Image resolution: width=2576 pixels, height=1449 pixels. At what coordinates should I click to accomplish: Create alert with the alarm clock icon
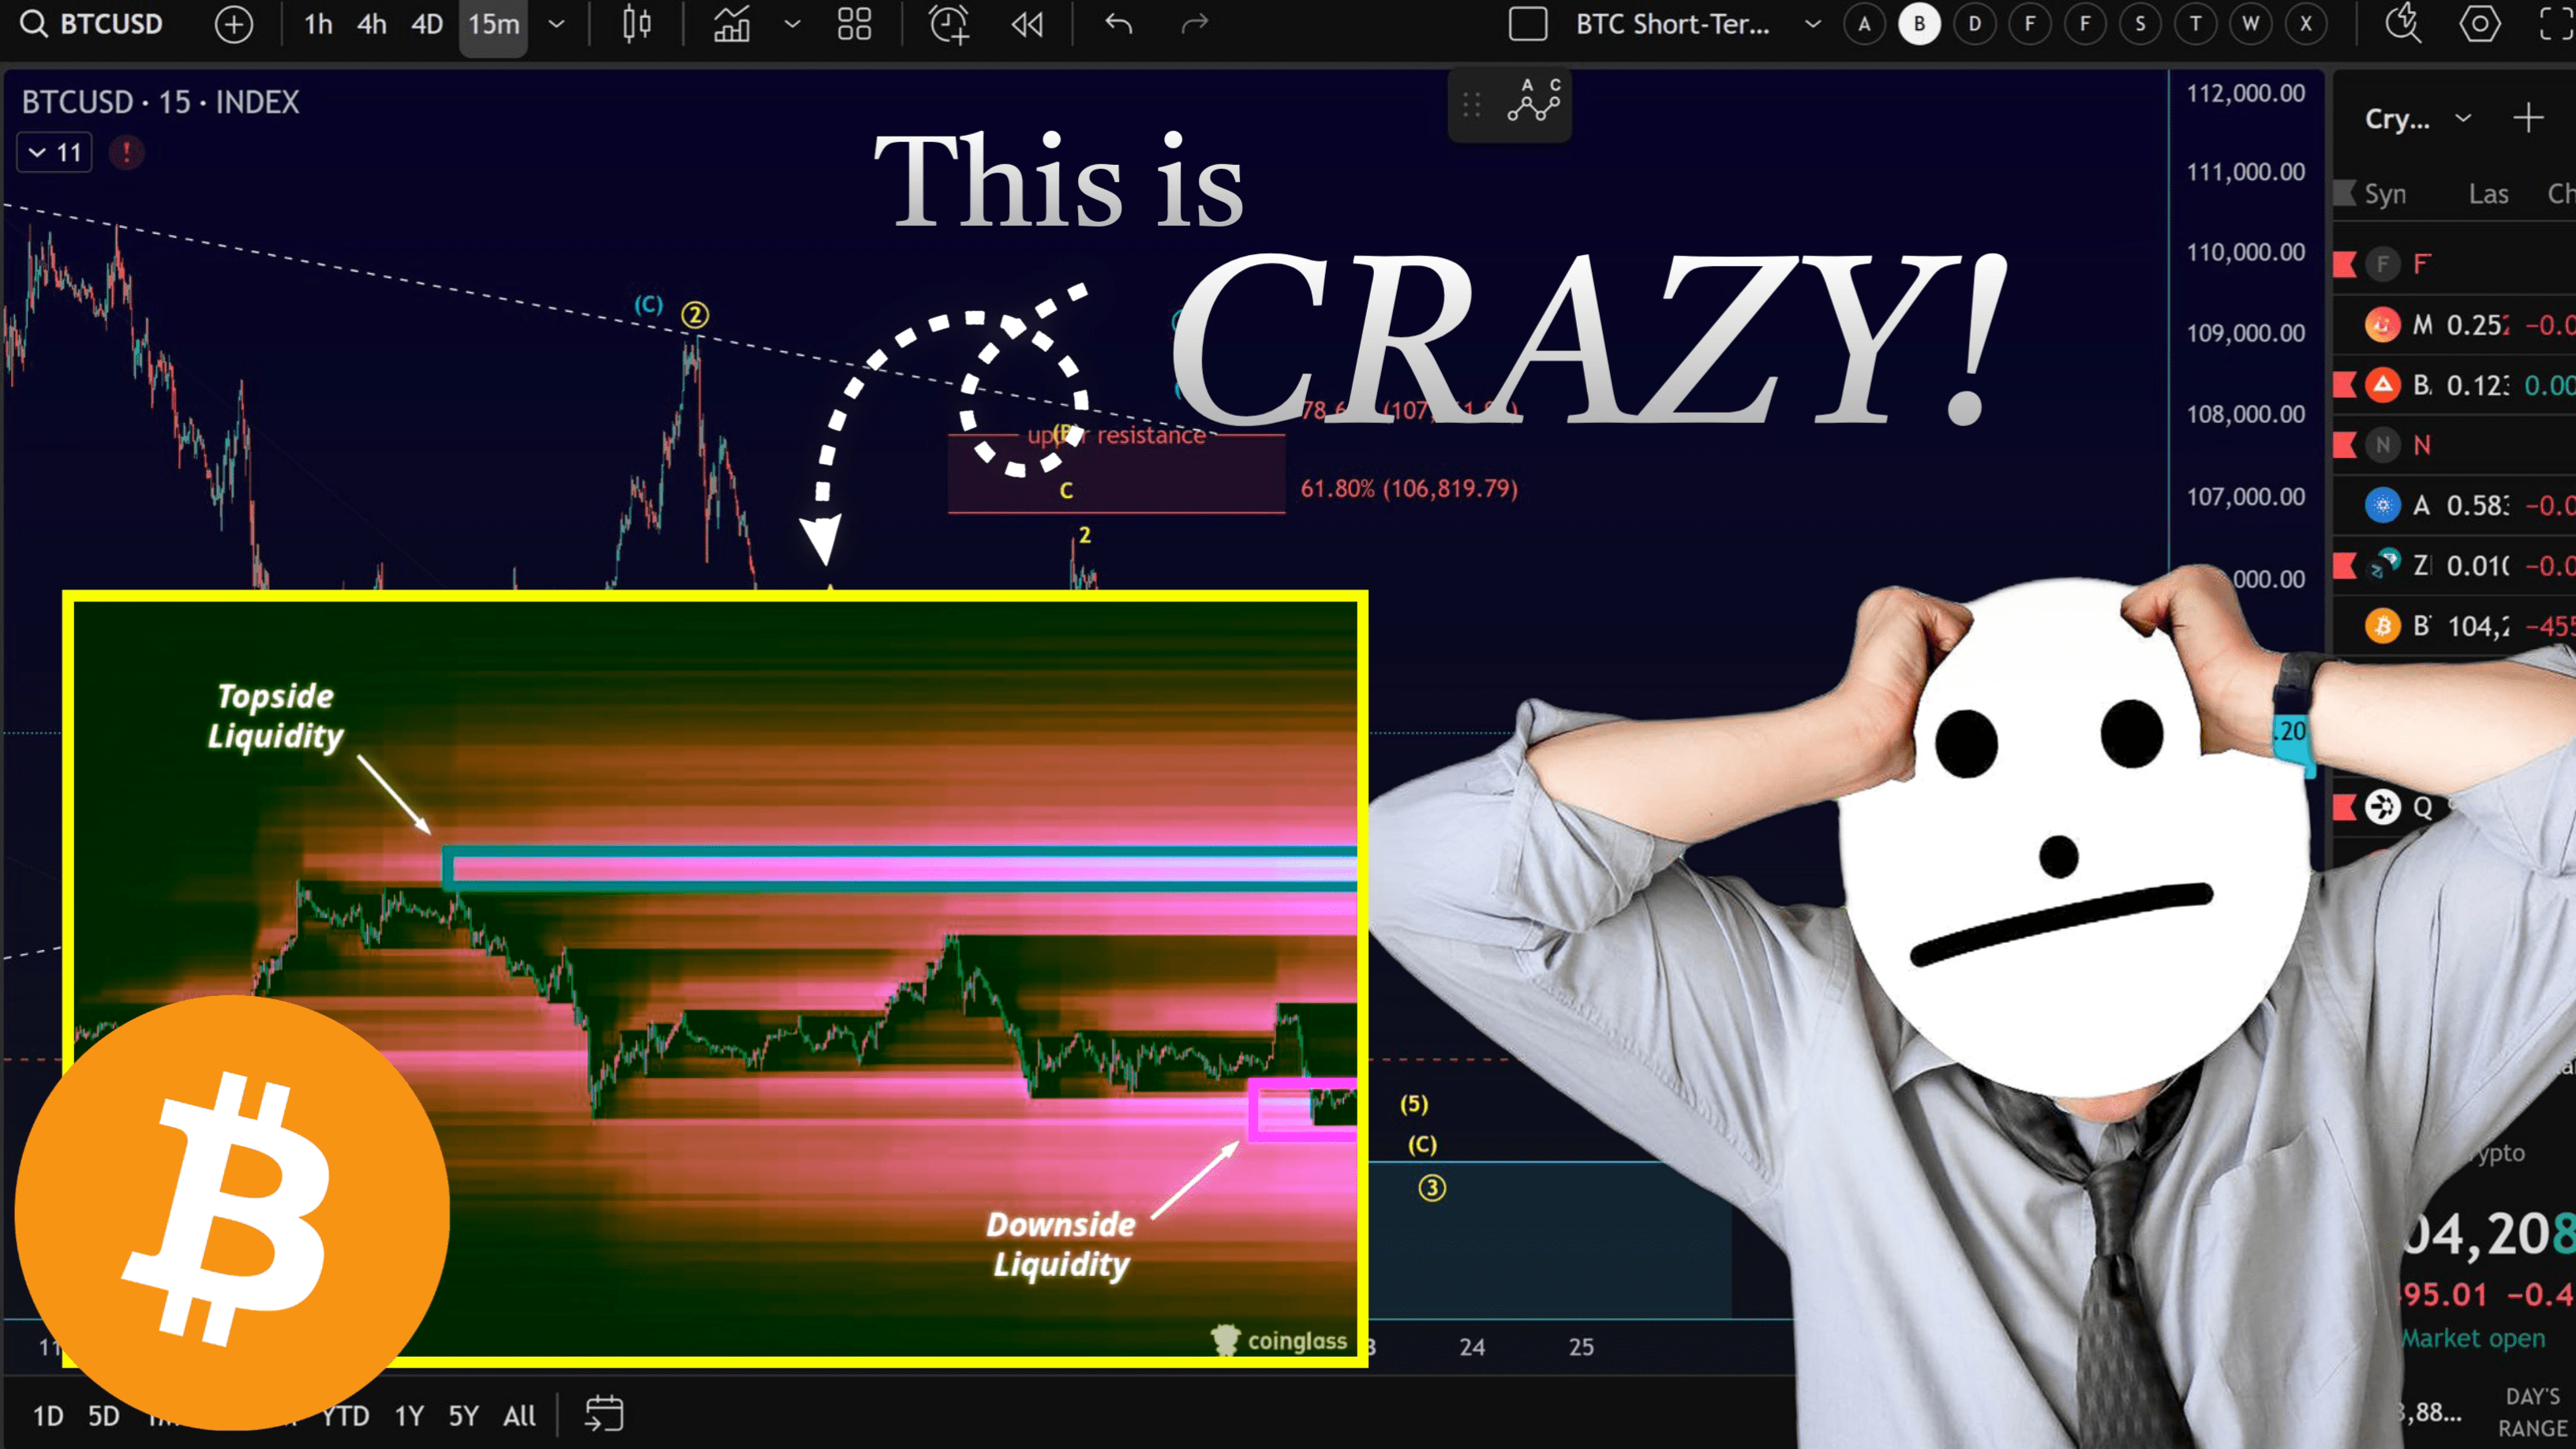[948, 24]
